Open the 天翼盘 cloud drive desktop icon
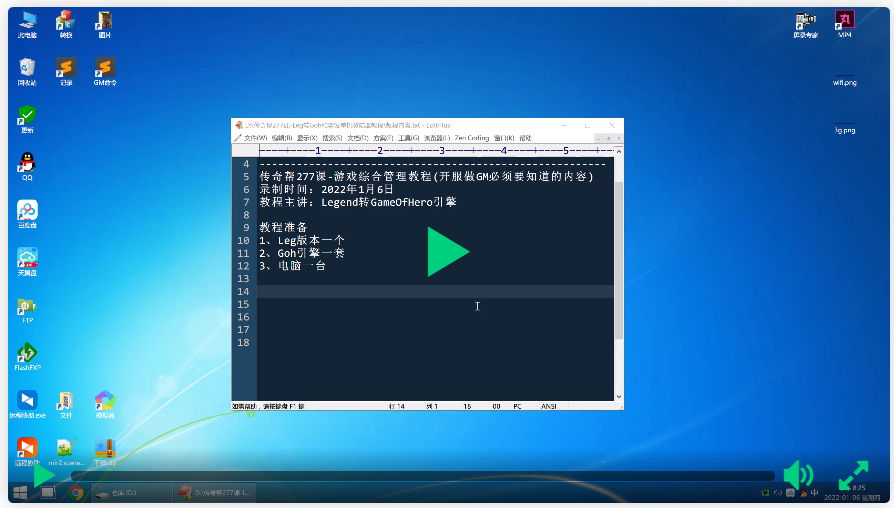This screenshot has height=508, width=894. 27,262
